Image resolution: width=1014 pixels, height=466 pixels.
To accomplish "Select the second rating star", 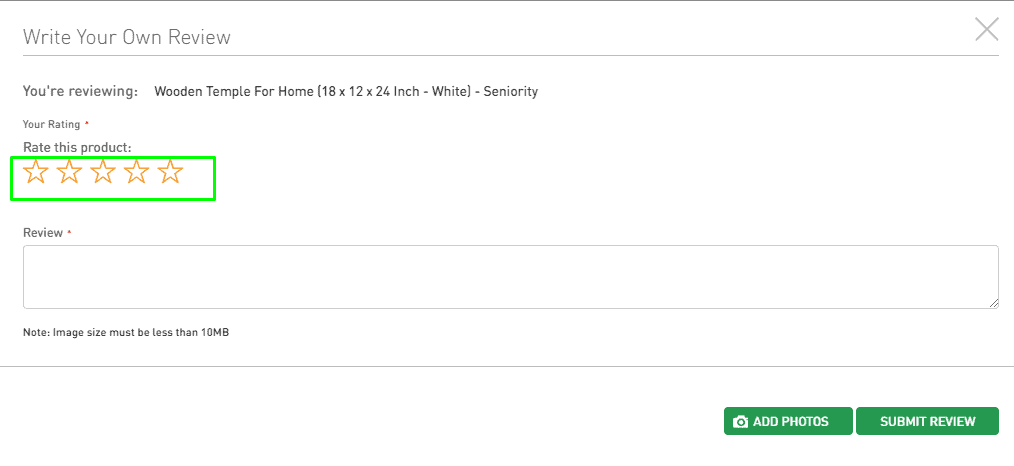I will coord(69,172).
